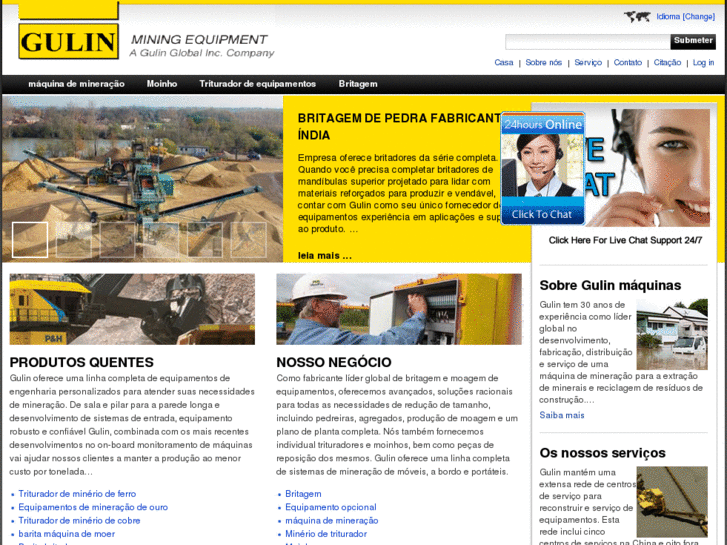Click the main quarry crusher slideshow image
Viewport: 727px width, 545px height.
142,179
